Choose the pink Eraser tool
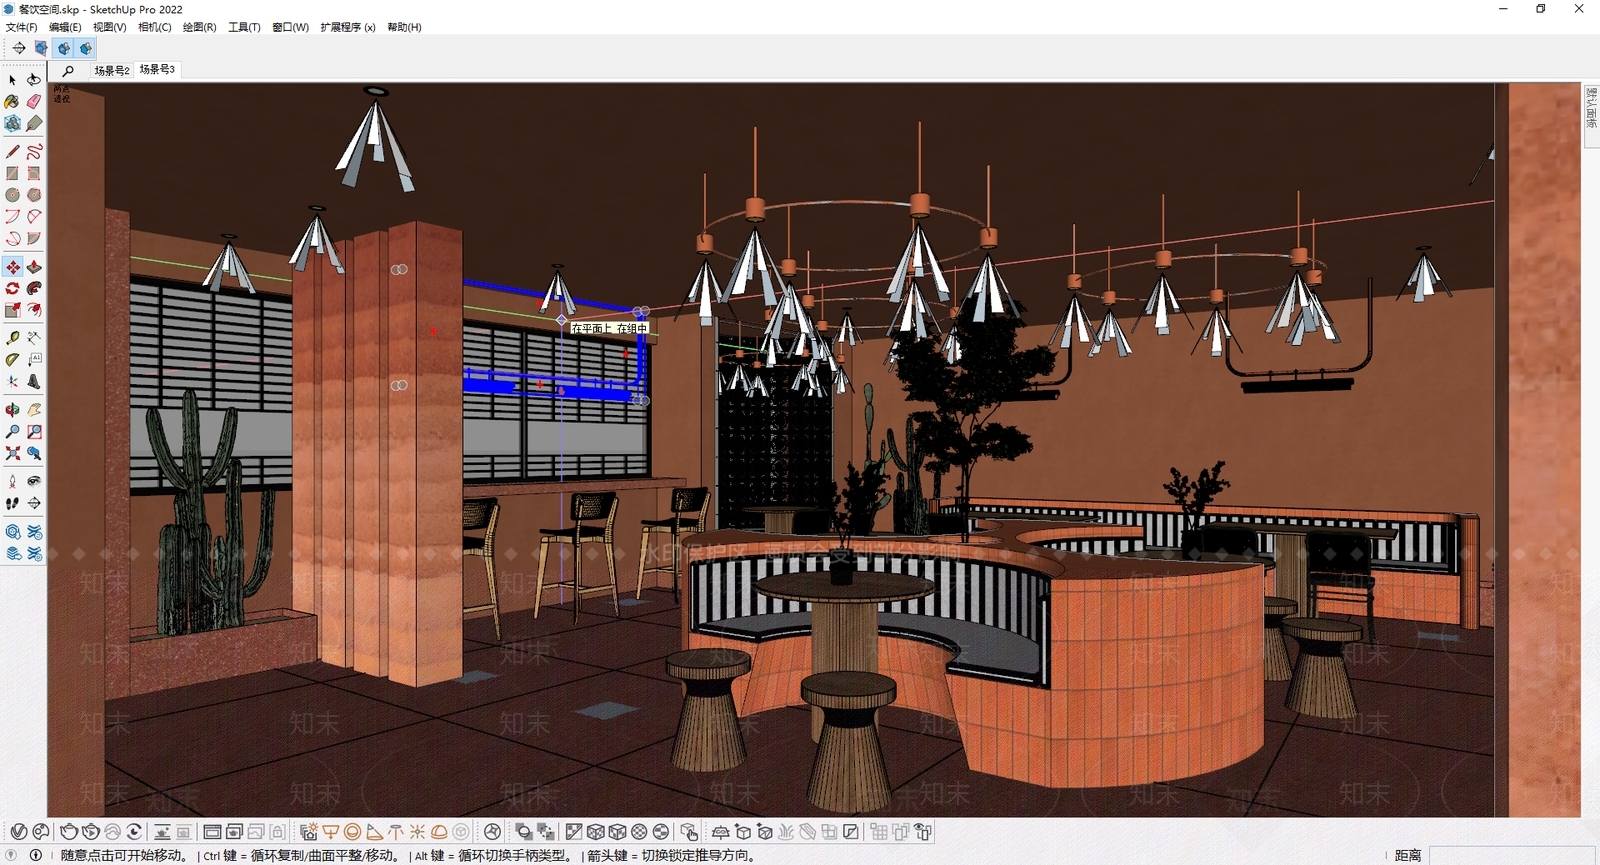The height and width of the screenshot is (865, 1600). point(34,101)
